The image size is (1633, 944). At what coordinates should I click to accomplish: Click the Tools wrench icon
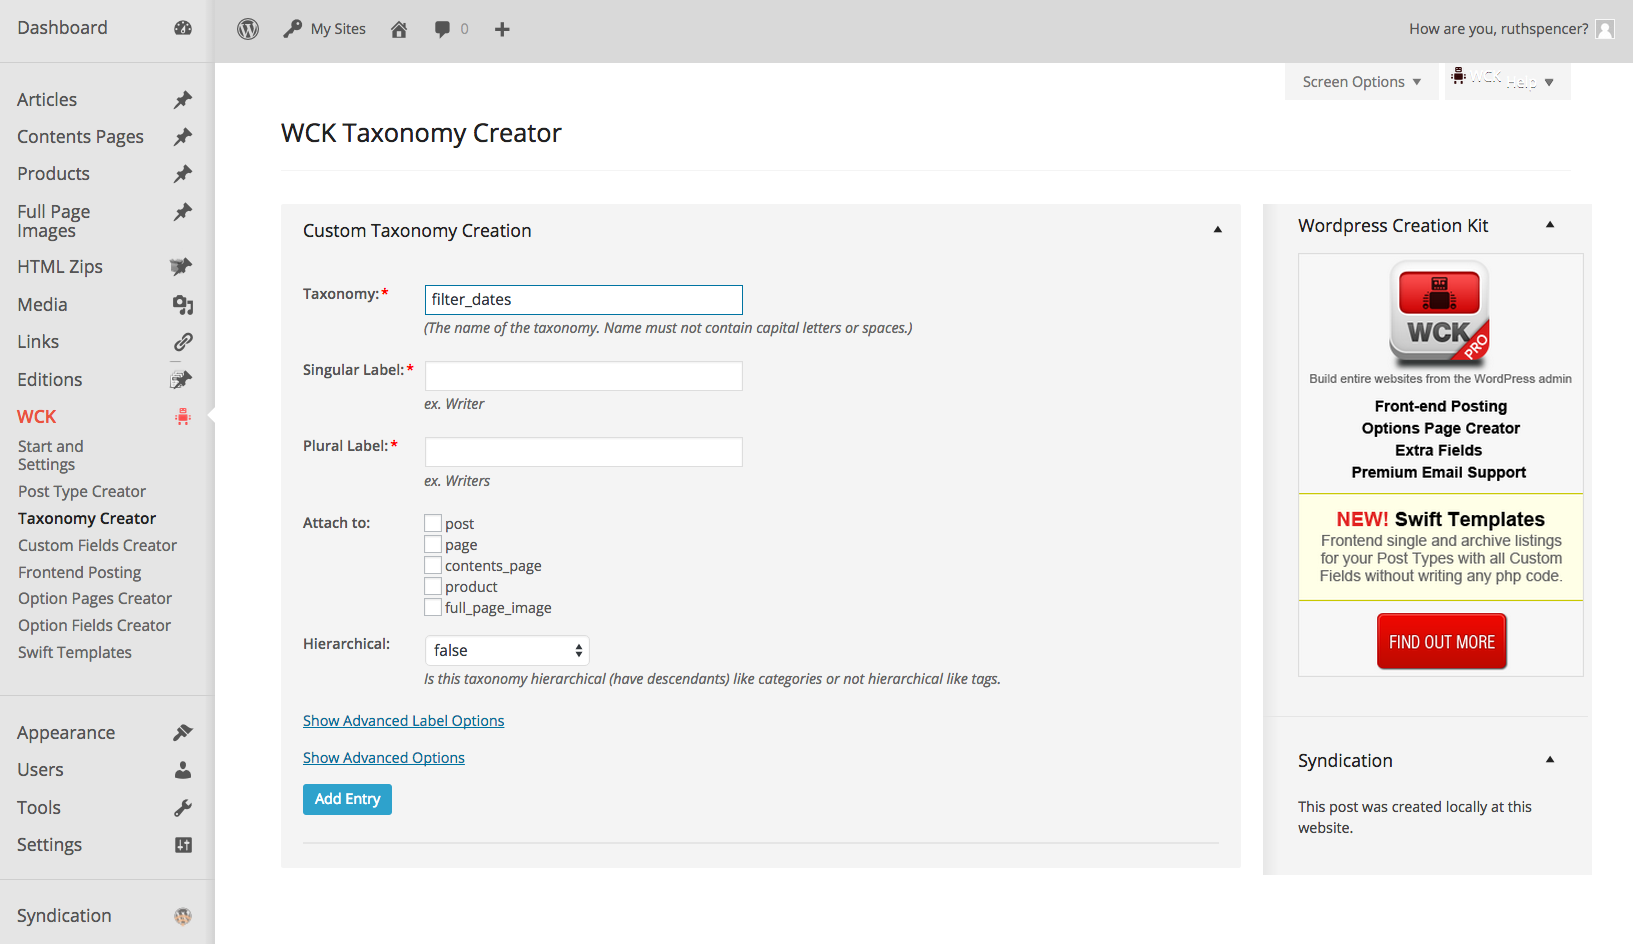183,808
